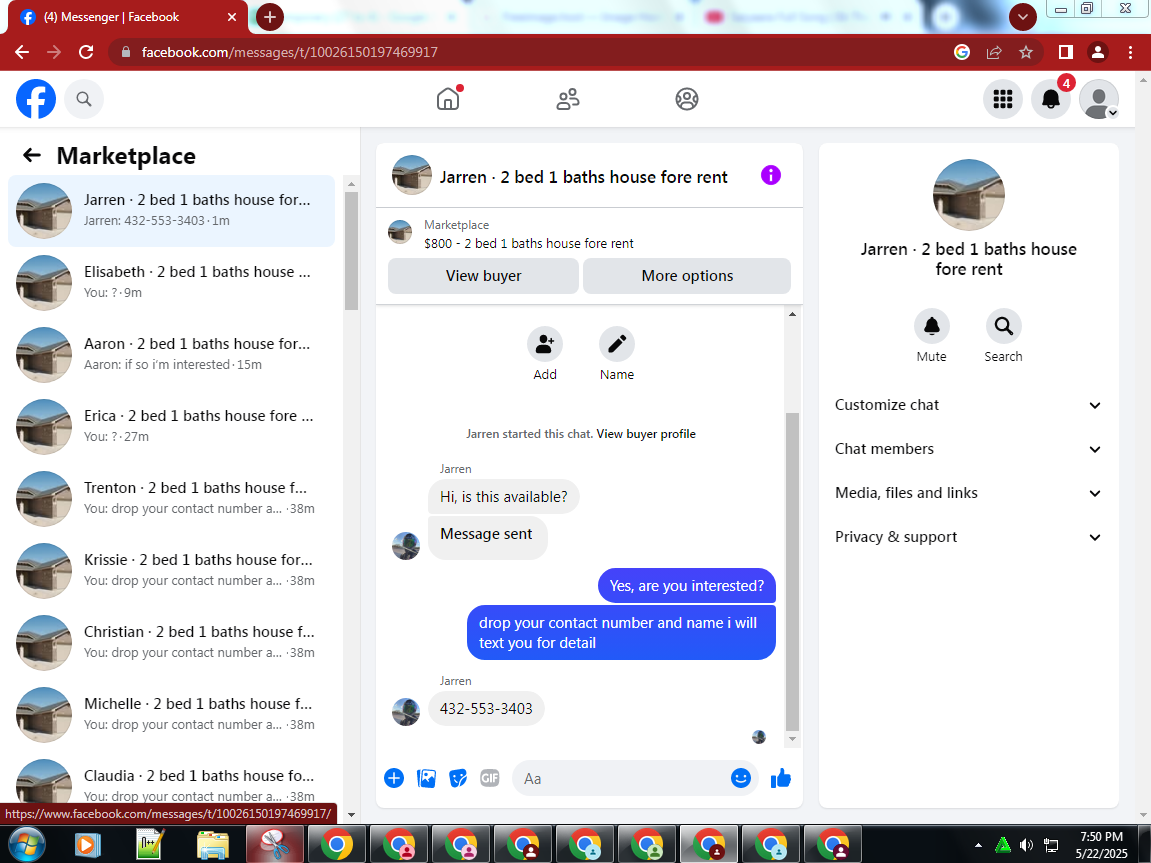The image size is (1151, 863).
Task: Open the Groups icon in top nav
Action: tap(687, 99)
